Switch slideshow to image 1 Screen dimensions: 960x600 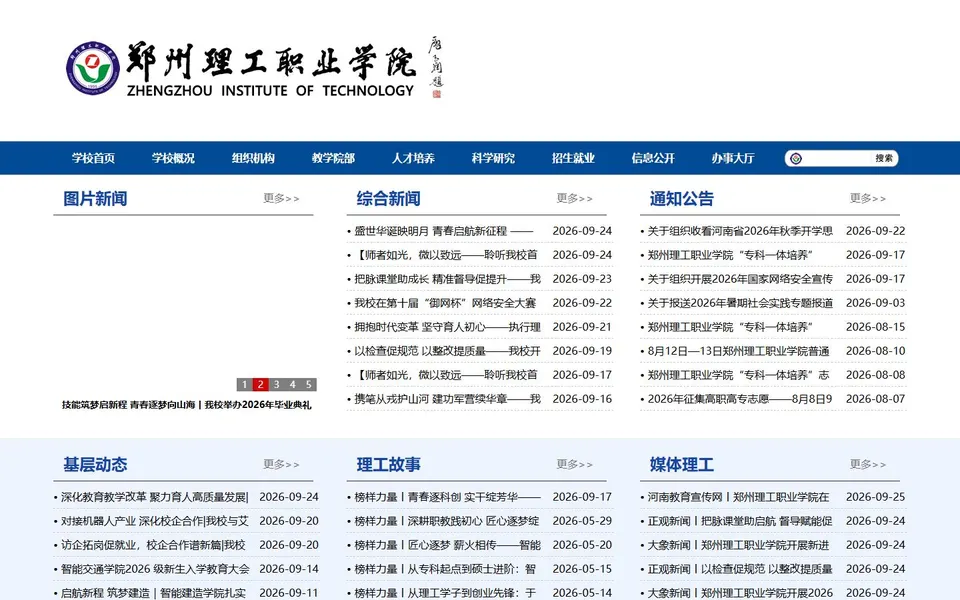244,384
